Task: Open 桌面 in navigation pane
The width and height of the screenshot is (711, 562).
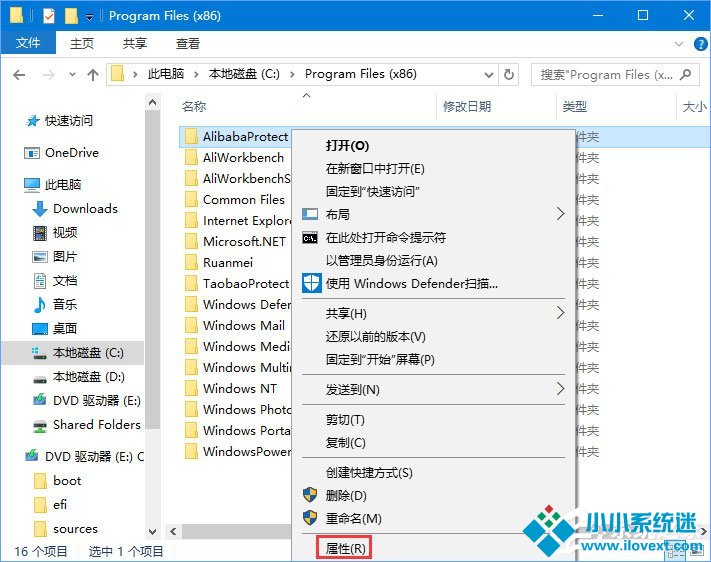Action: pos(64,328)
